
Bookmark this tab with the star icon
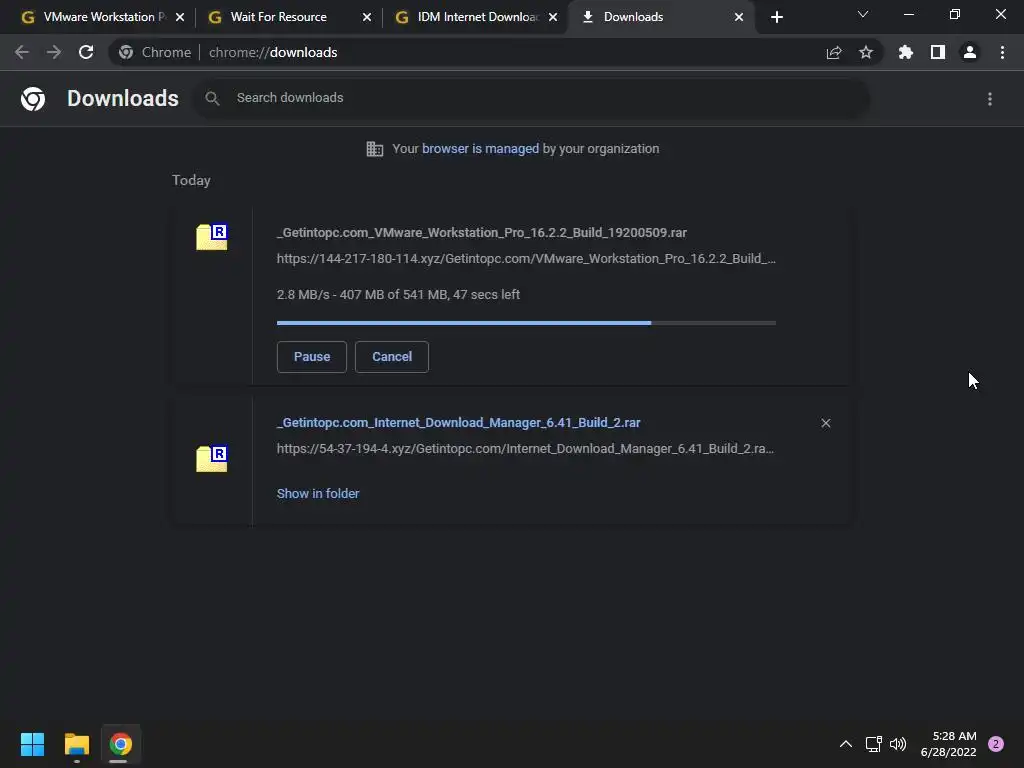click(x=866, y=52)
